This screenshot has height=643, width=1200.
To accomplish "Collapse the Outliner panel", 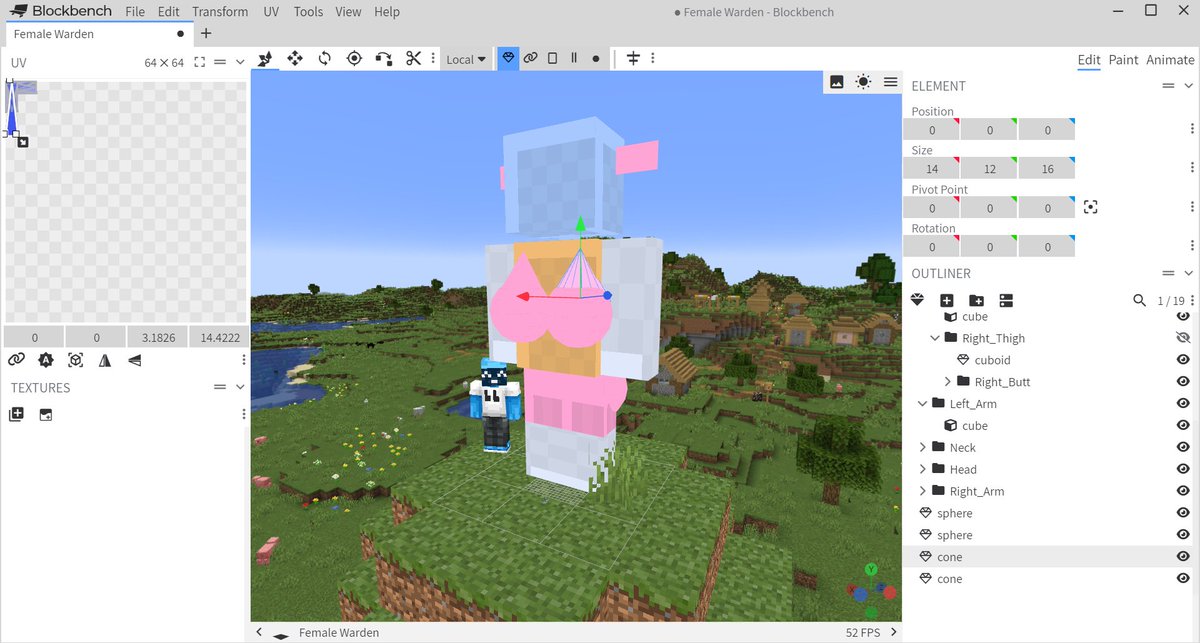I will click(x=1188, y=273).
